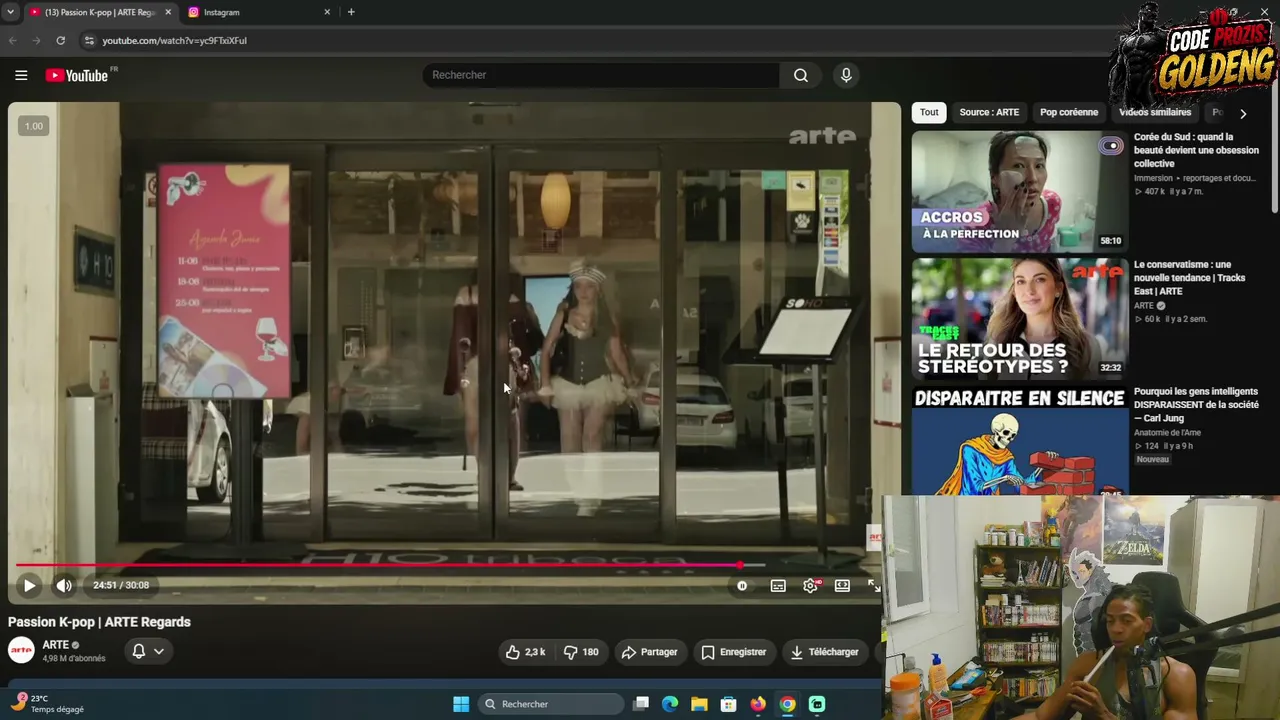Open Microsoft Store from the taskbar
This screenshot has width=1280, height=720.
click(x=729, y=704)
